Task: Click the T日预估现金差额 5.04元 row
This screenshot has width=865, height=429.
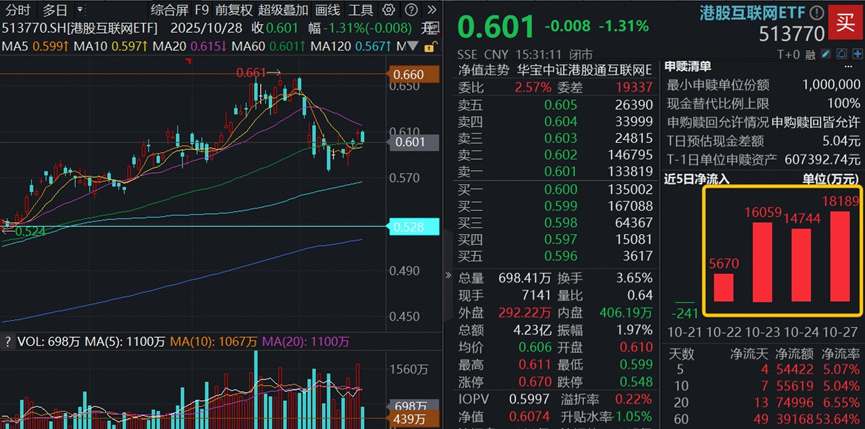Action: pos(763,141)
